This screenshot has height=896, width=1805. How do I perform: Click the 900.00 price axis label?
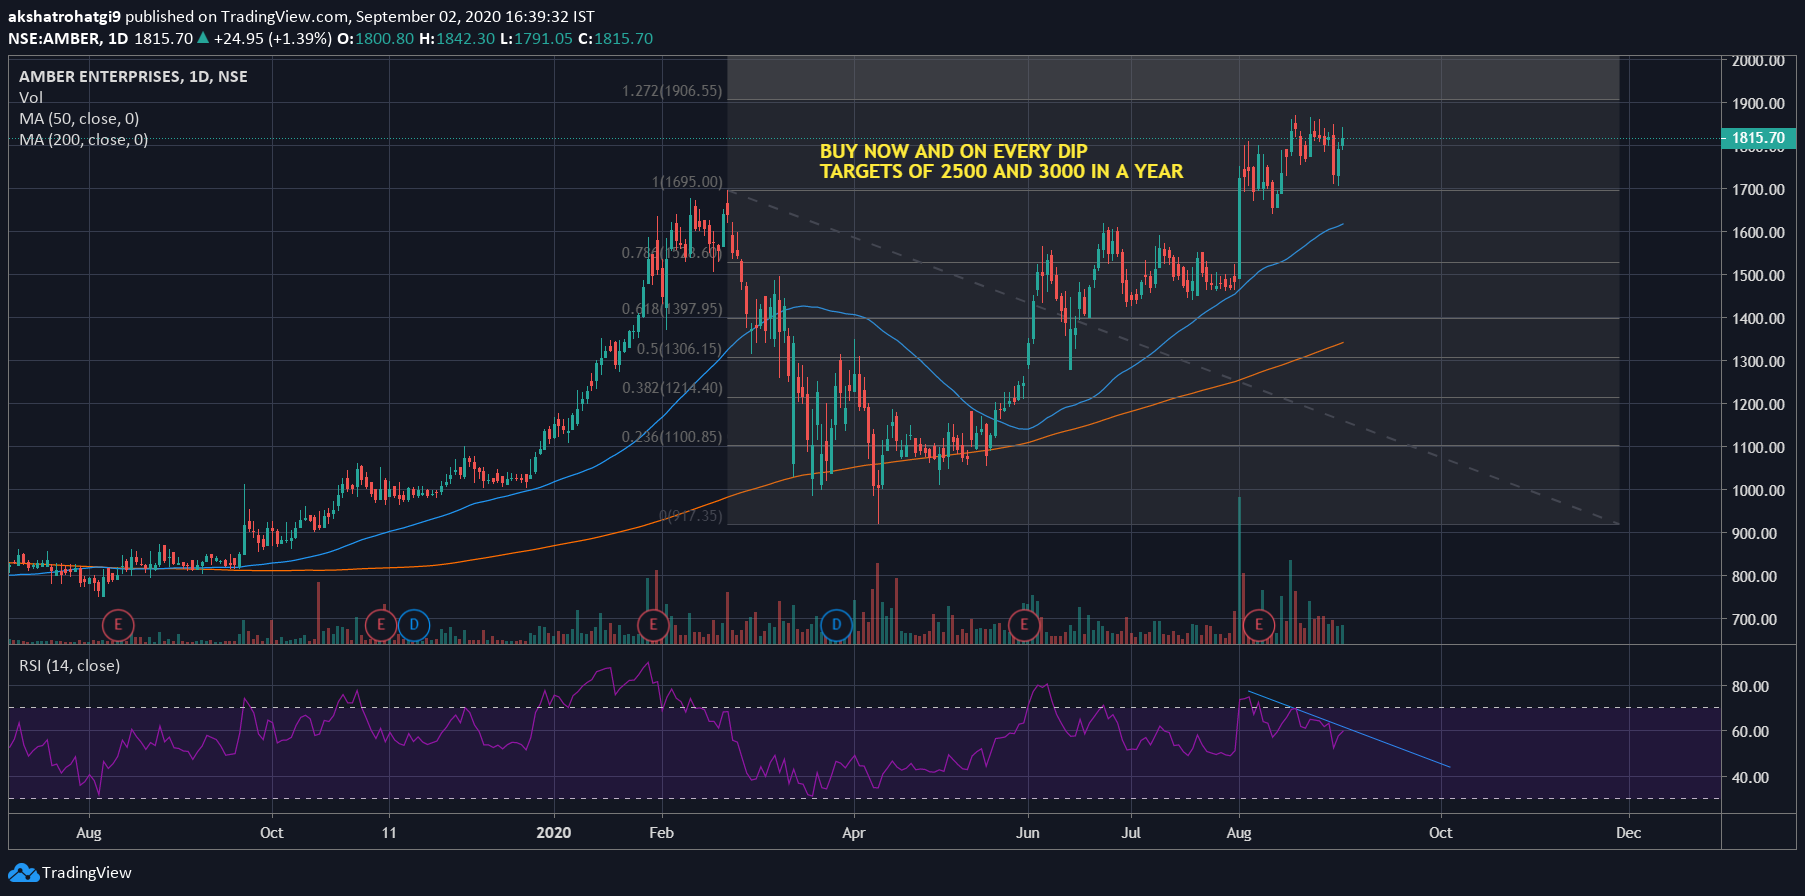pos(1755,533)
